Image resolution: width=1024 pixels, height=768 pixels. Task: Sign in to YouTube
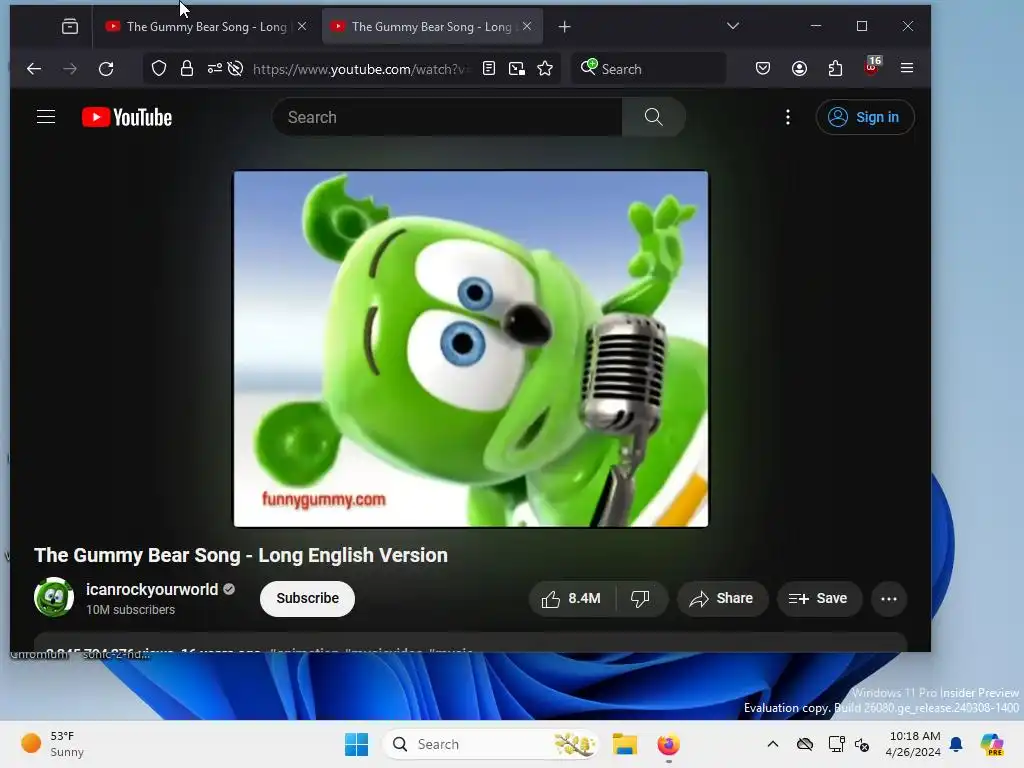pyautogui.click(x=865, y=117)
